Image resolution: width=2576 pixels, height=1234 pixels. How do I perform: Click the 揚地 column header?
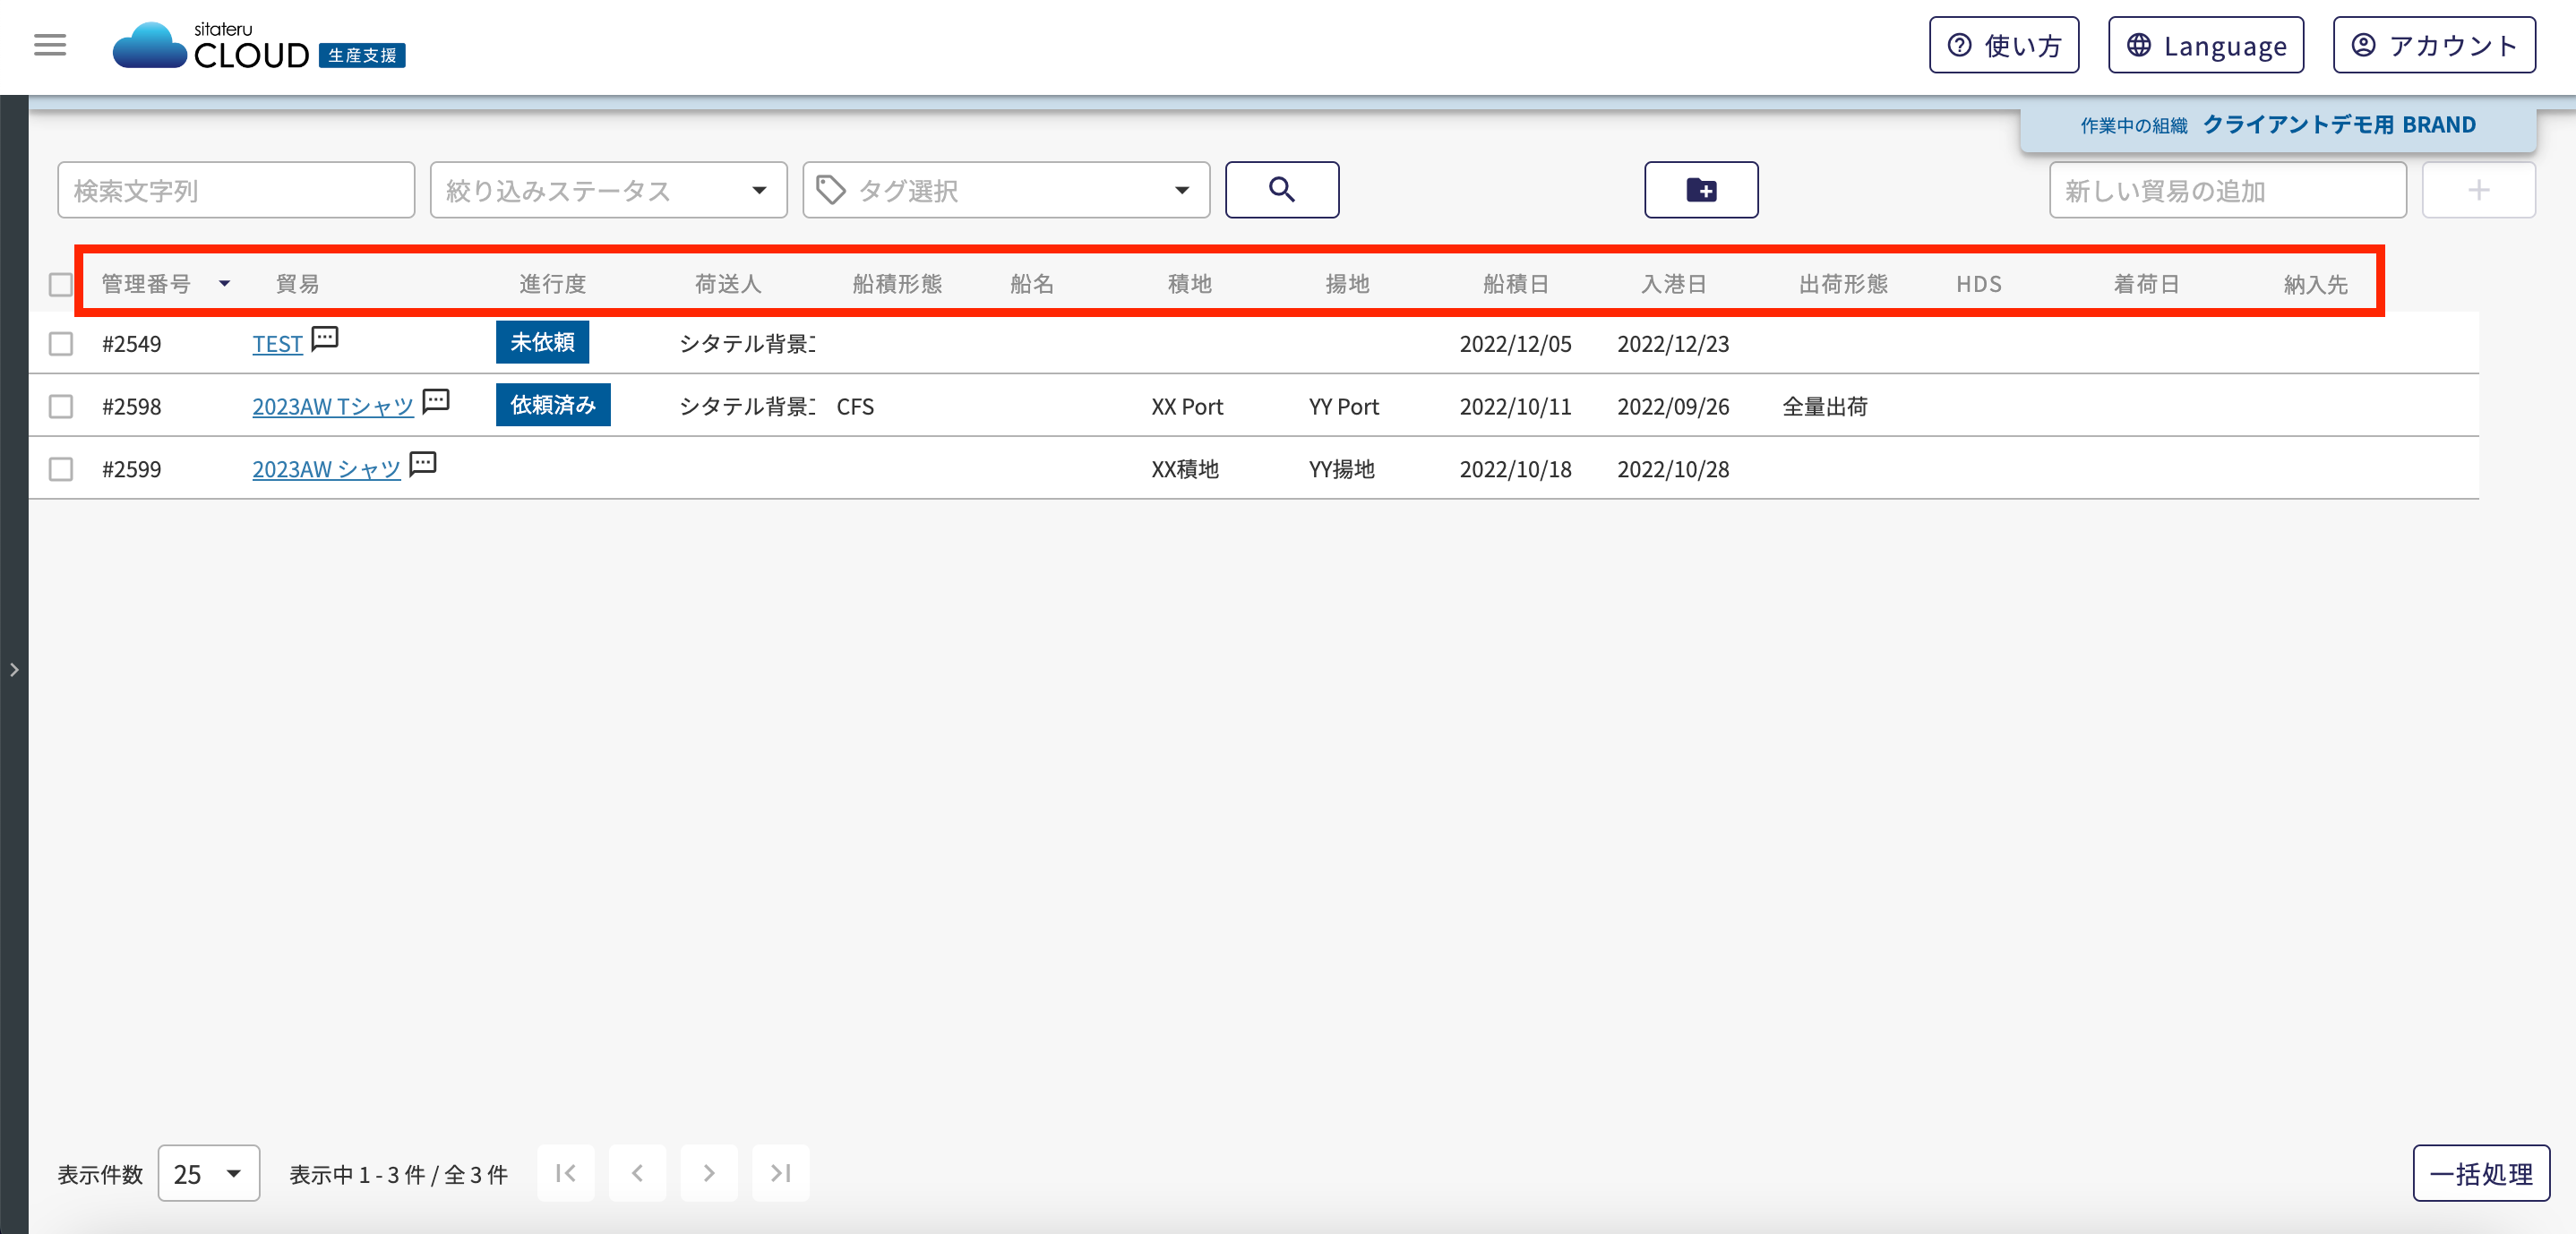pos(1348,284)
